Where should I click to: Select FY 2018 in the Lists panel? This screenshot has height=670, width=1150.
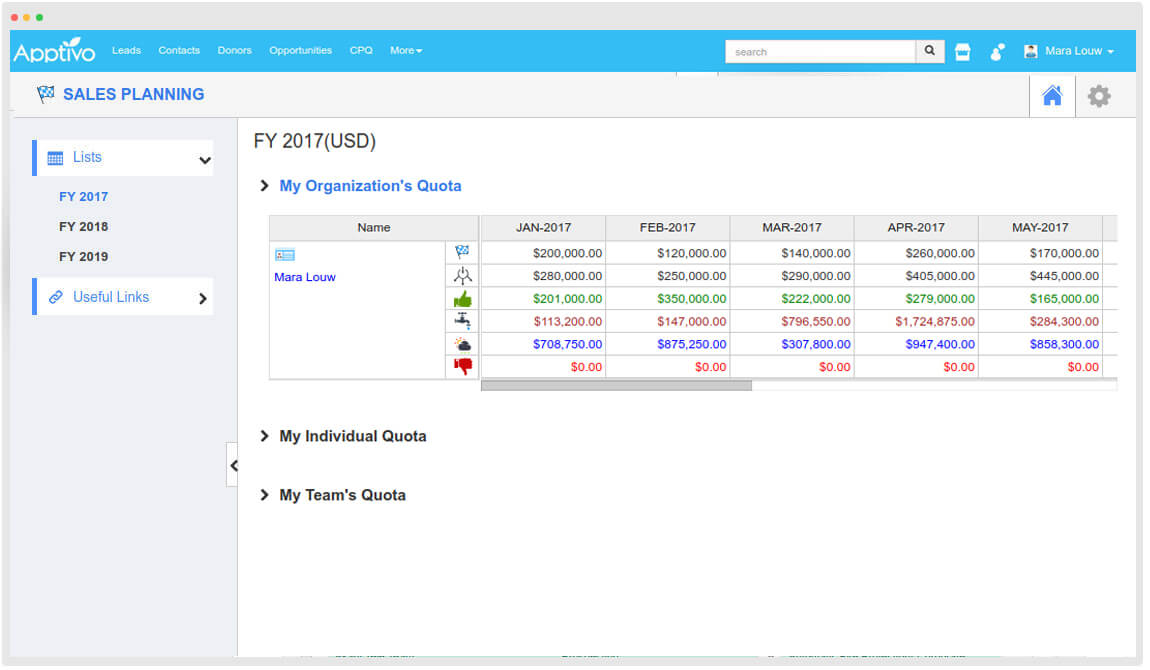click(83, 226)
